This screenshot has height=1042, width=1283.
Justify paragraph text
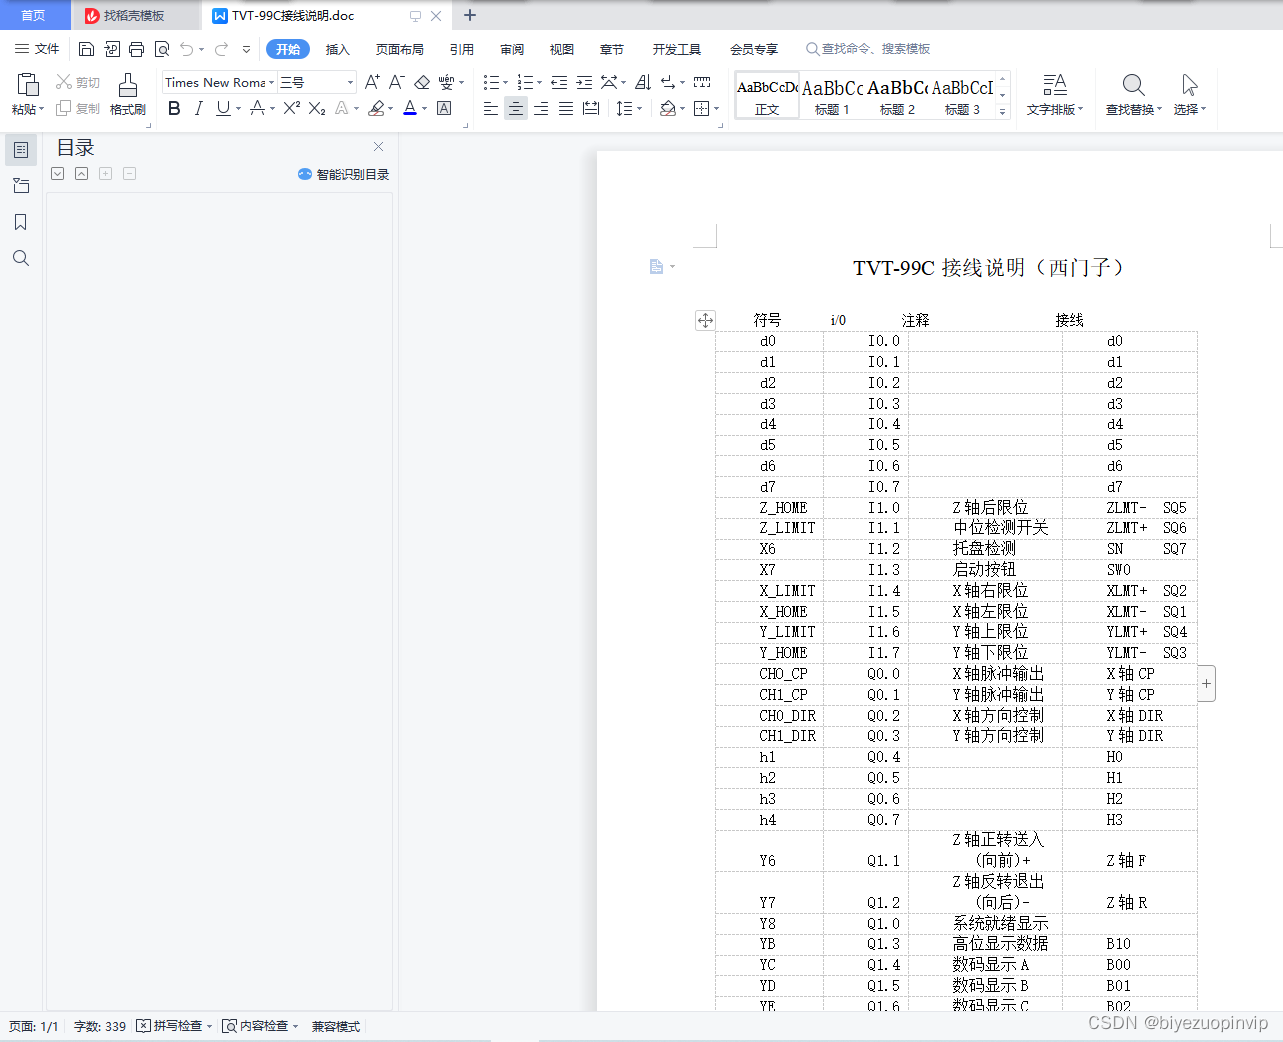(566, 108)
